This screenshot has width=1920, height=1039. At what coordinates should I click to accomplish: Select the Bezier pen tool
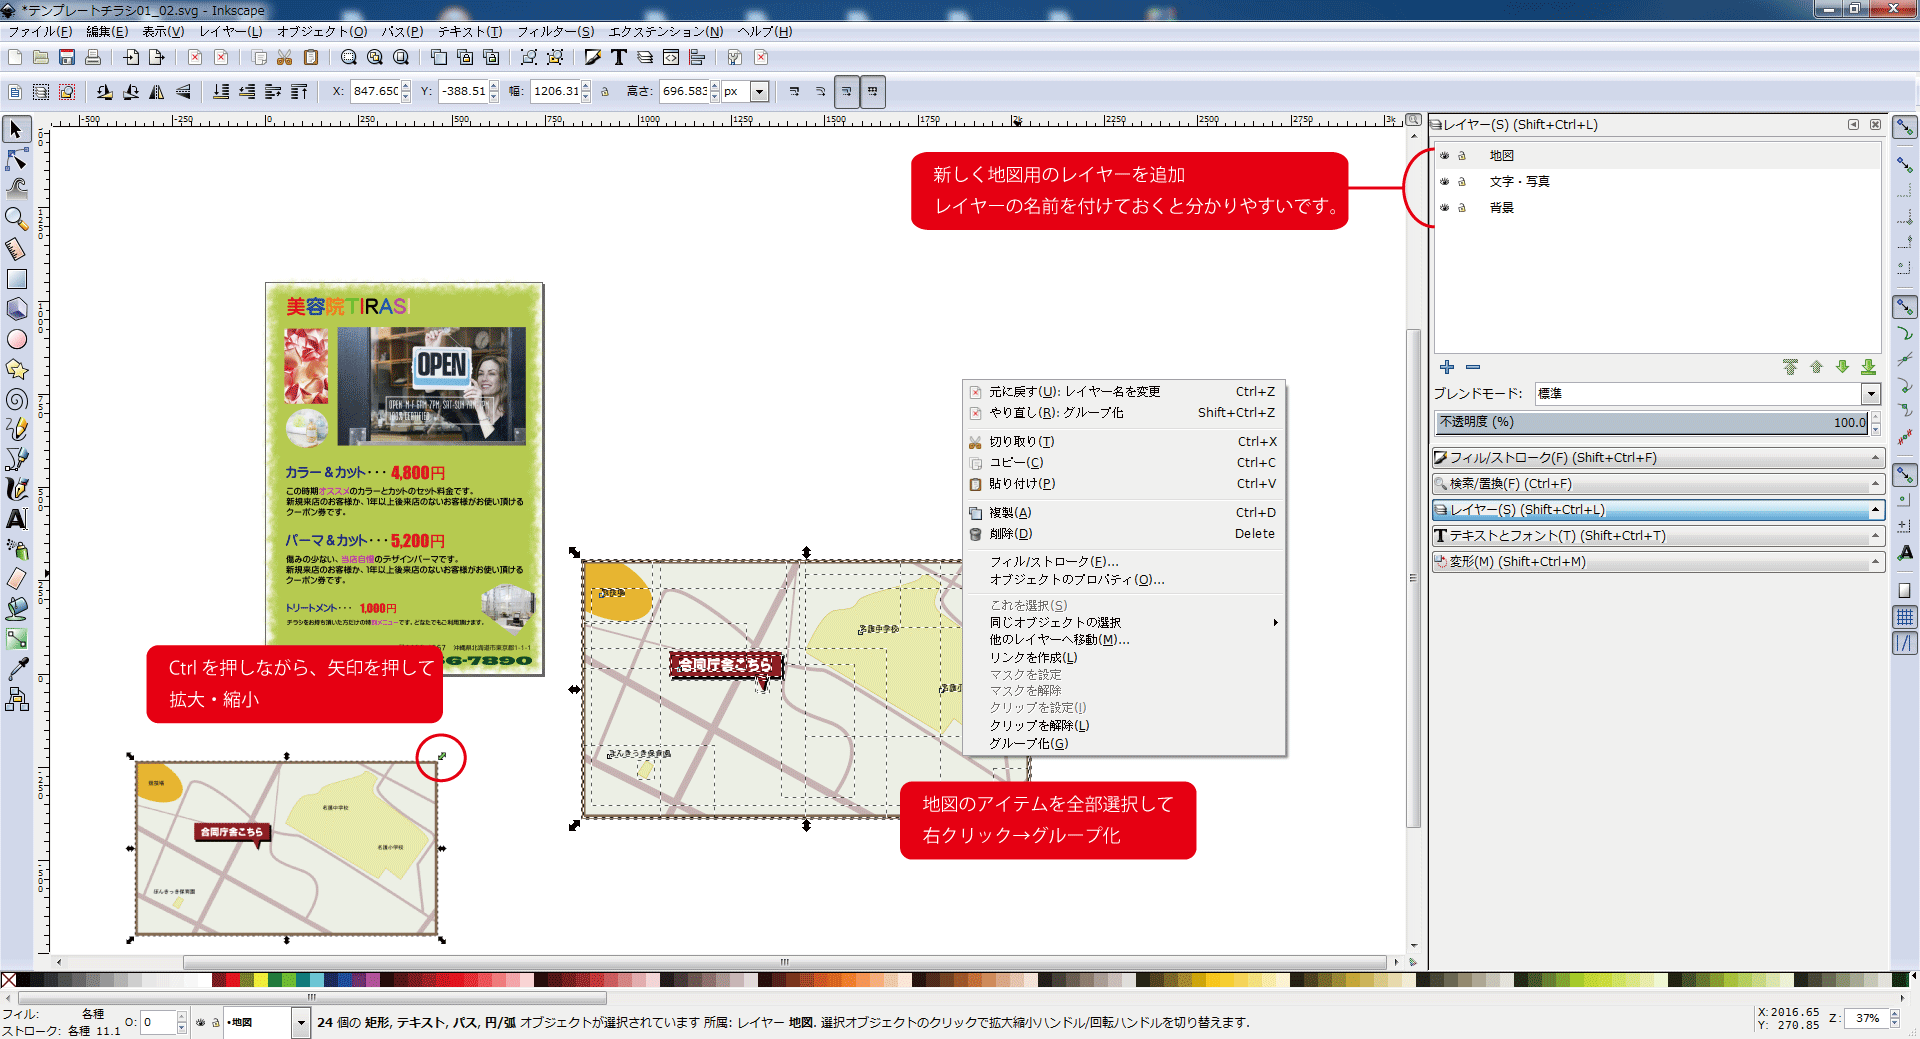tap(16, 459)
